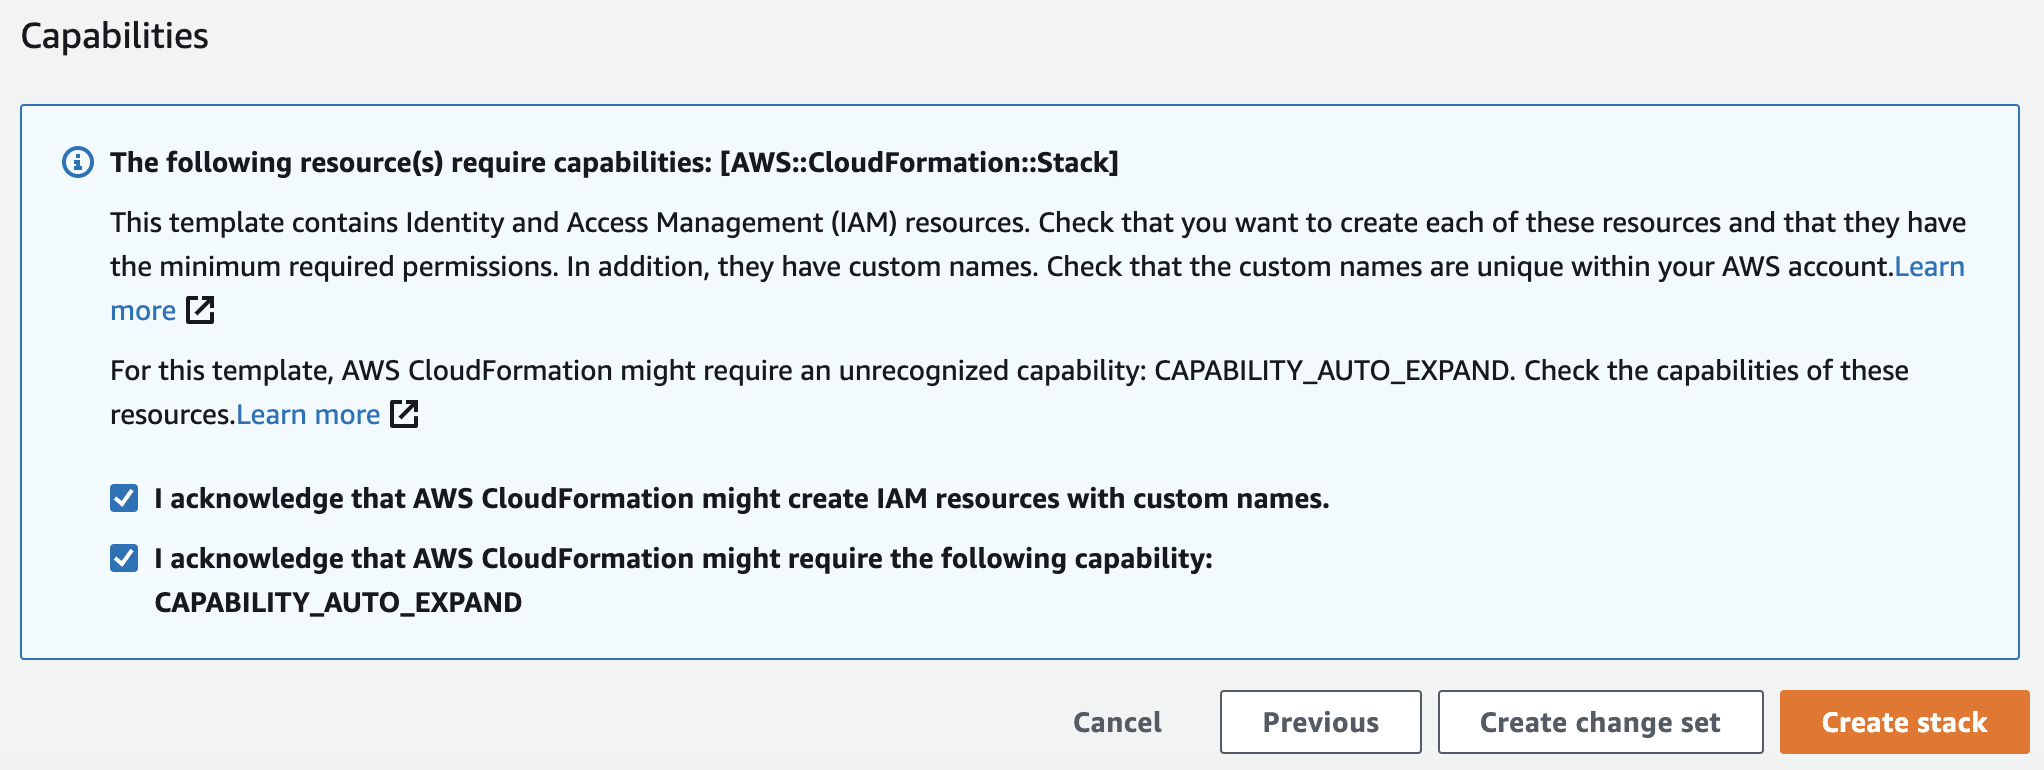Click the blue info circle icon
The width and height of the screenshot is (2044, 770).
click(78, 162)
